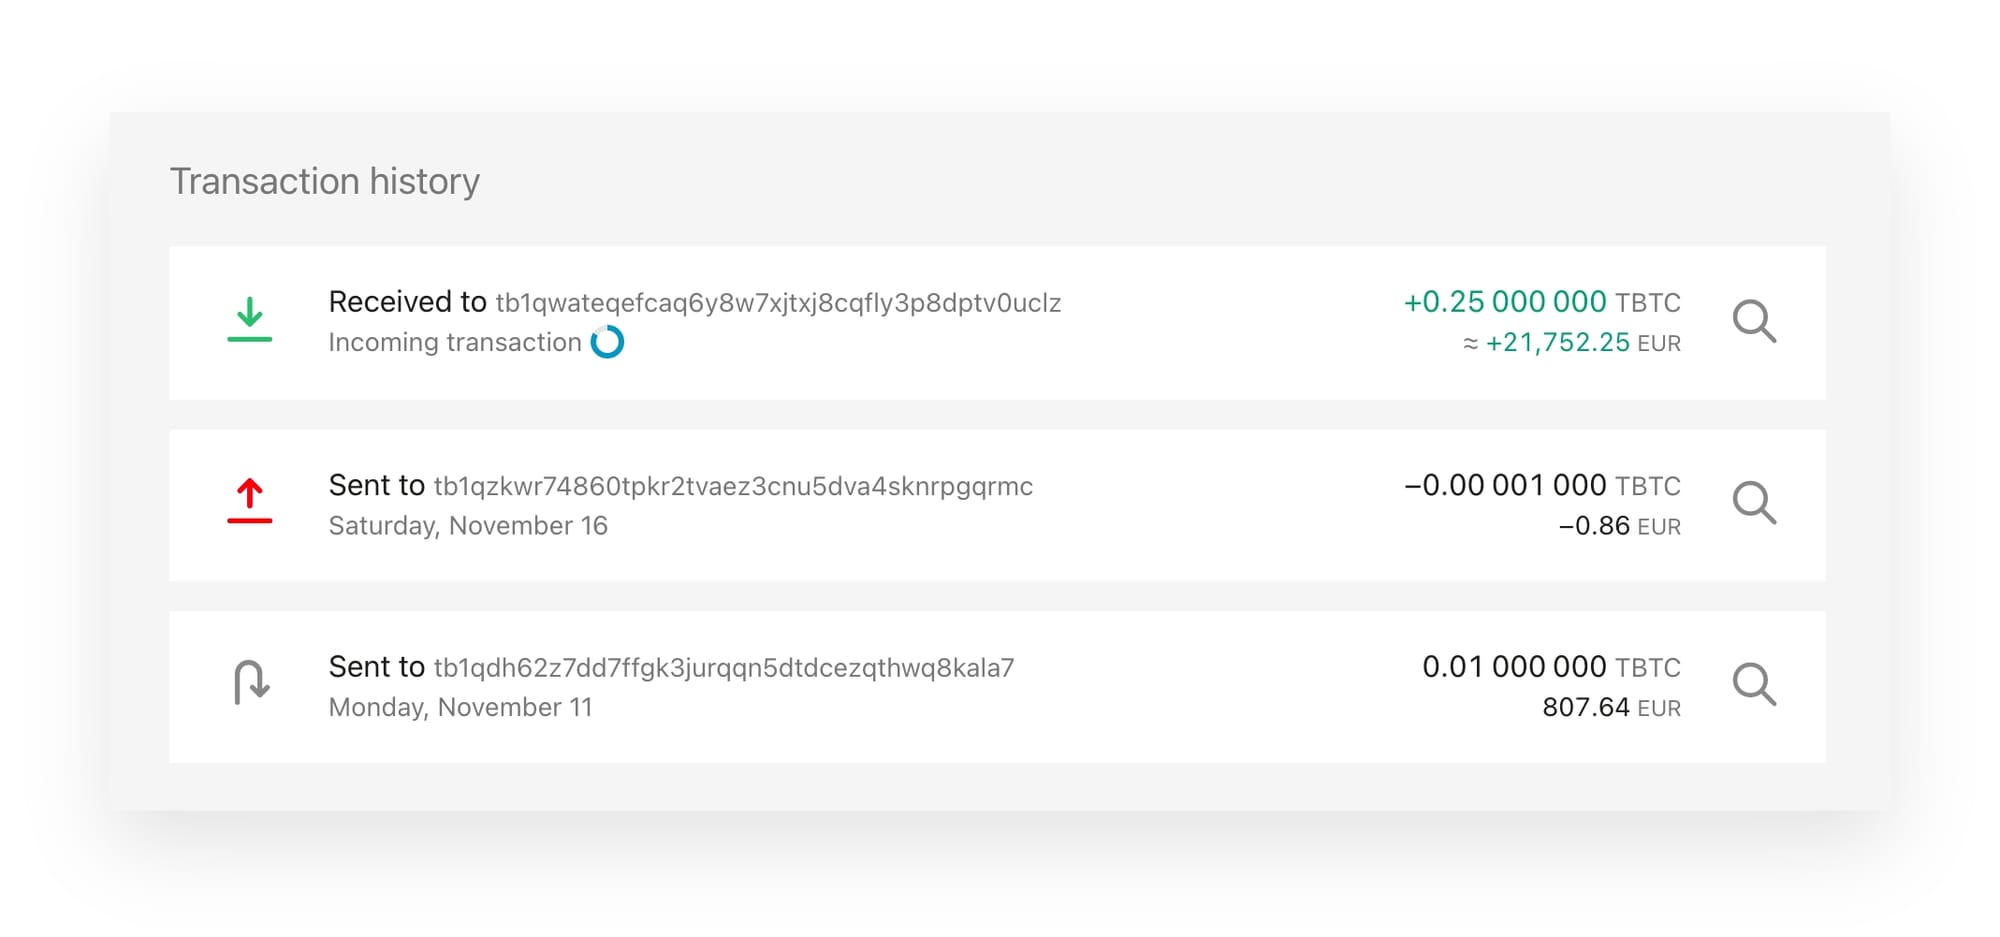This screenshot has height=937, width=2000.
Task: Click the gray send-to-self arrow icon
Action: [251, 683]
